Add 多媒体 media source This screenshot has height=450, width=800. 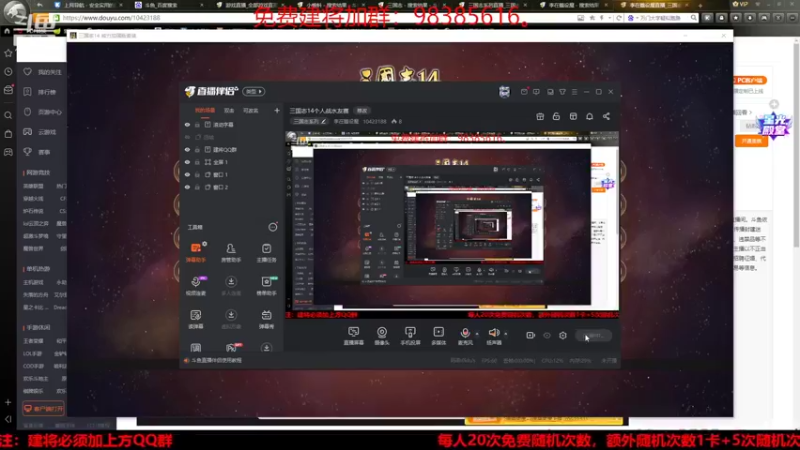coord(439,336)
